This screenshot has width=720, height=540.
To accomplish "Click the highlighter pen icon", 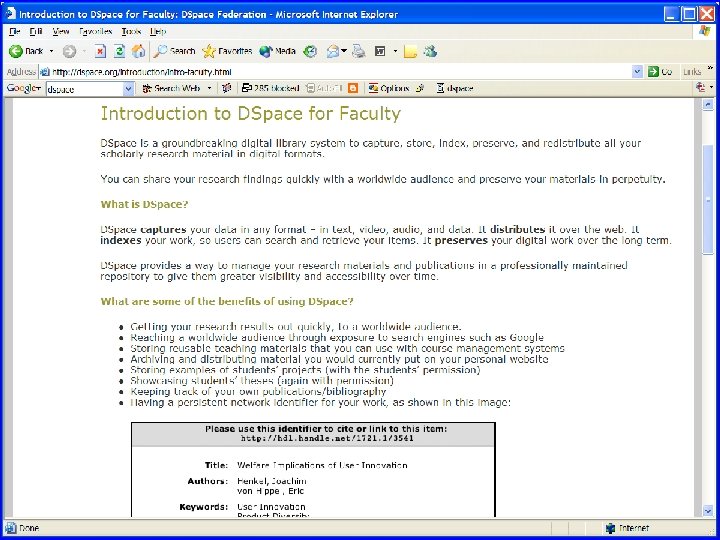I will [x=420, y=88].
